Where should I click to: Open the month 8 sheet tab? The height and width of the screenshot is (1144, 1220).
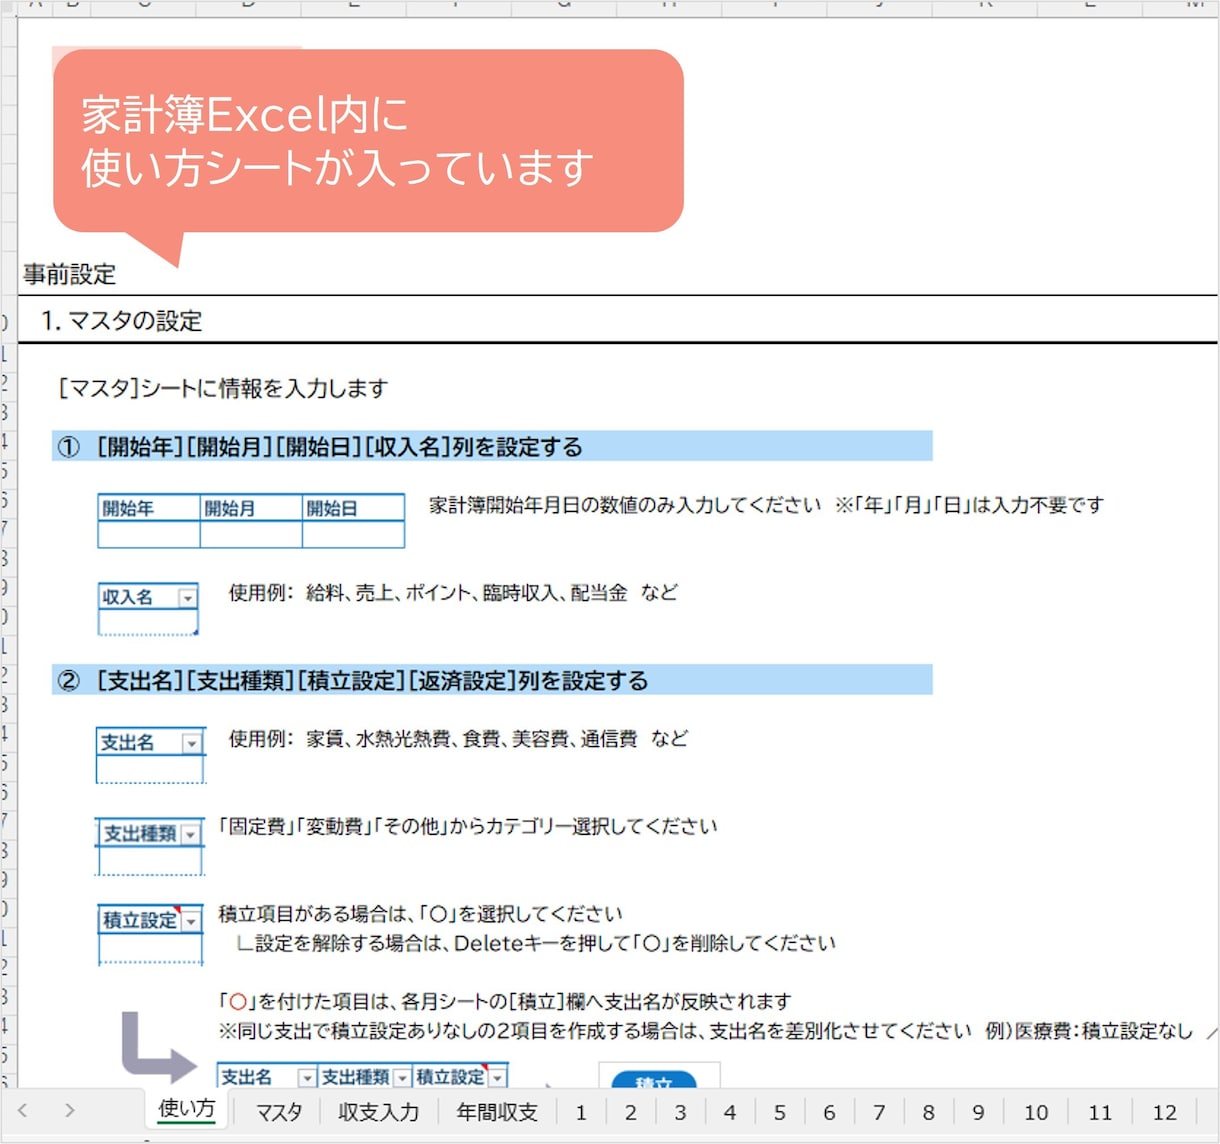929,1112
